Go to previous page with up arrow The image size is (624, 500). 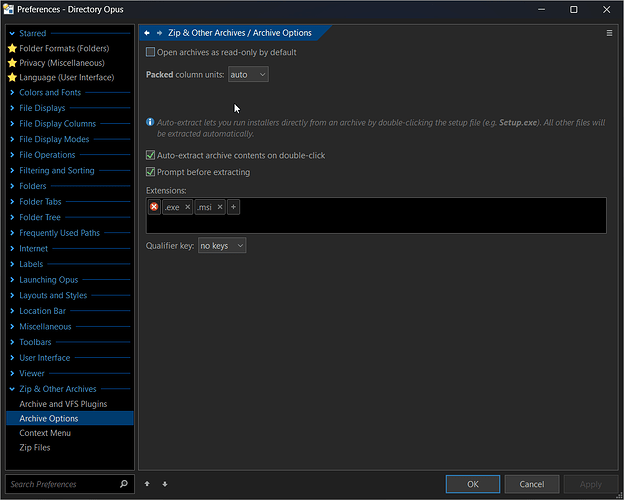click(147, 484)
